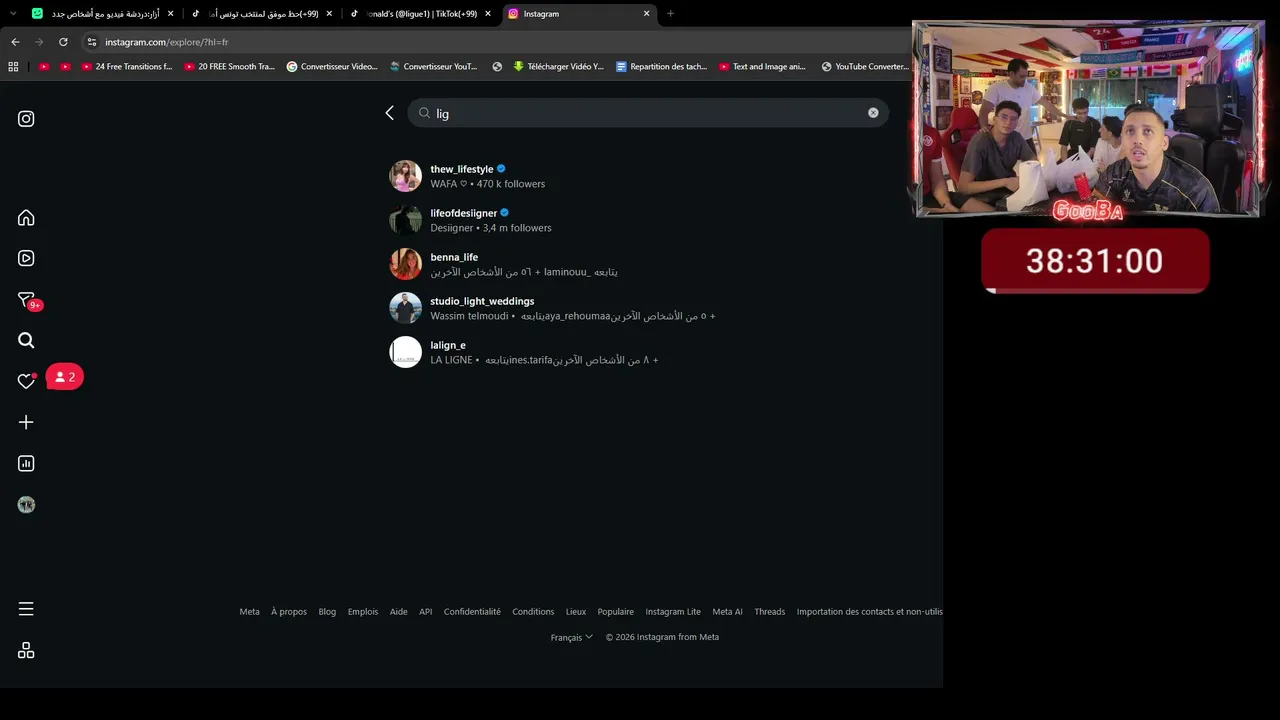Open the Also from Meta apps icon

(x=26, y=651)
